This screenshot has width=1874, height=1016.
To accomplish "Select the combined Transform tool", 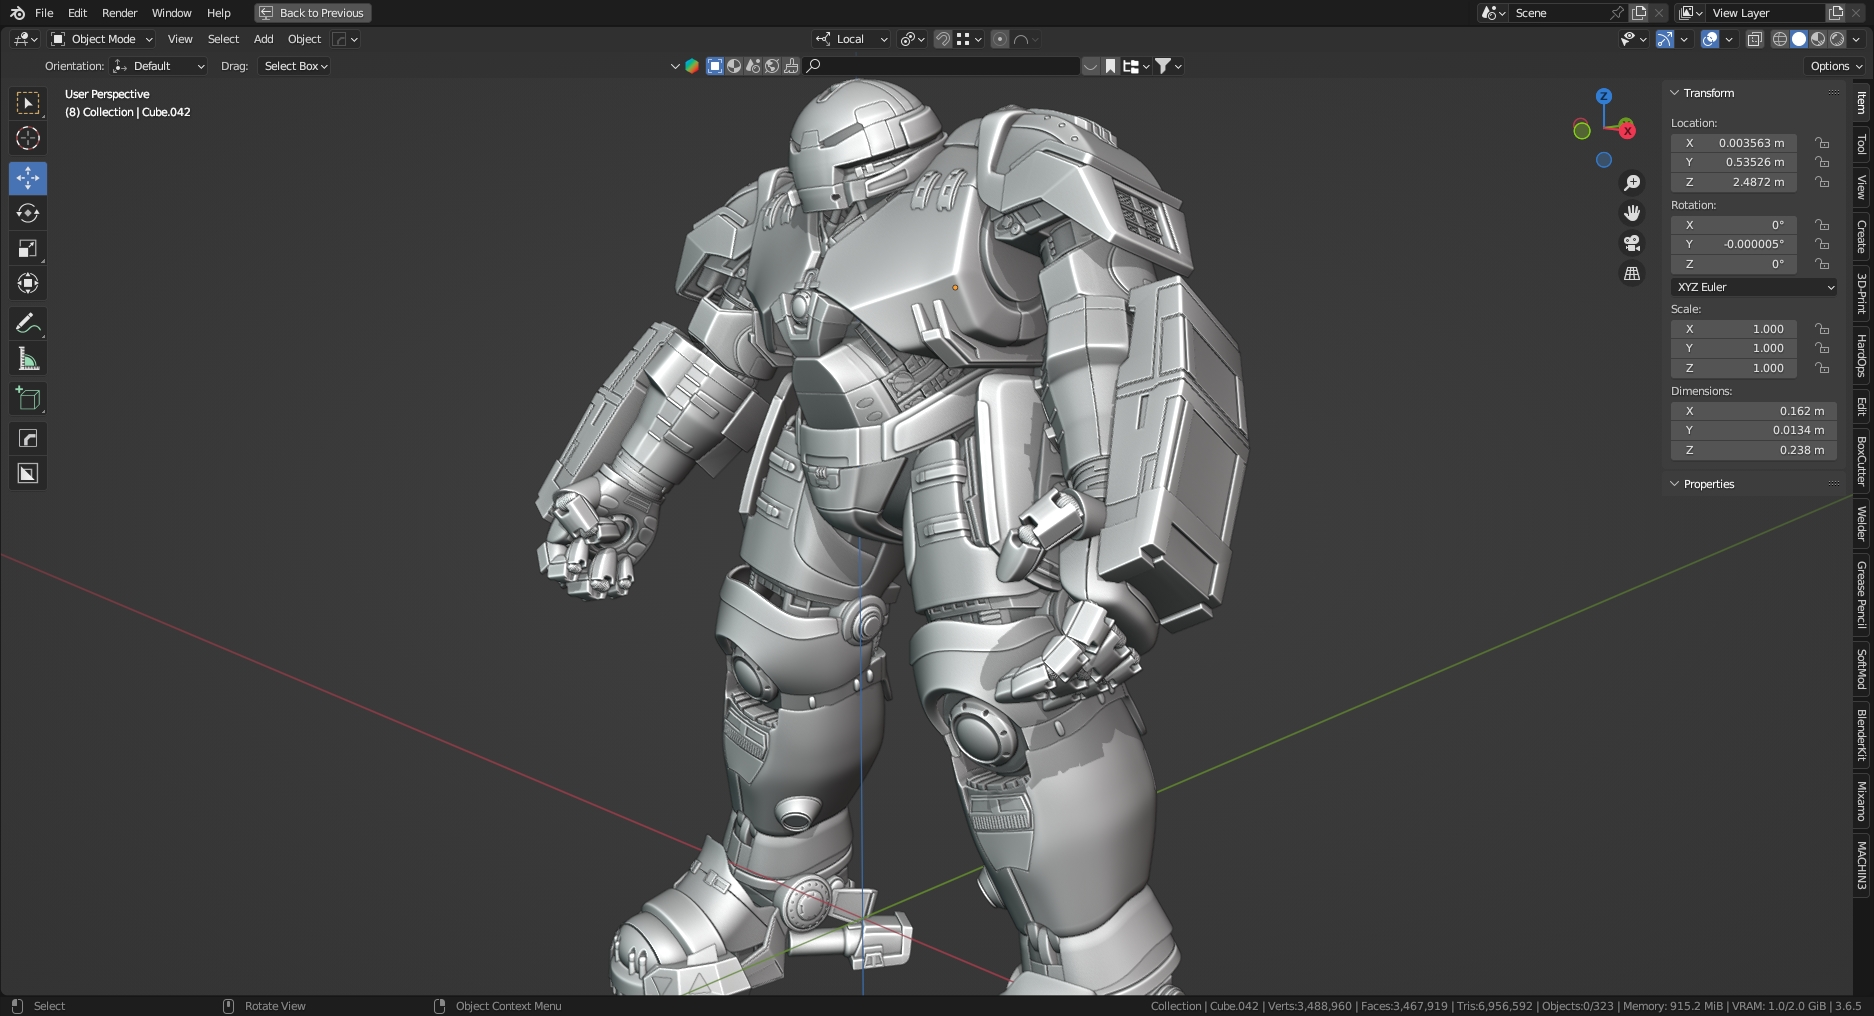I will (x=28, y=283).
